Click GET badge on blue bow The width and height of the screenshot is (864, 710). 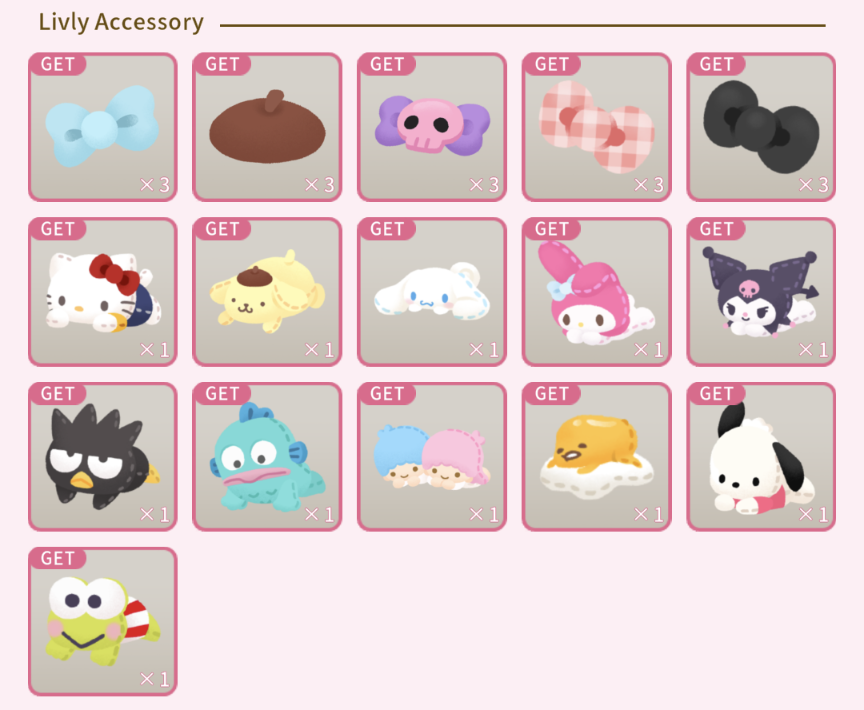[x=57, y=64]
